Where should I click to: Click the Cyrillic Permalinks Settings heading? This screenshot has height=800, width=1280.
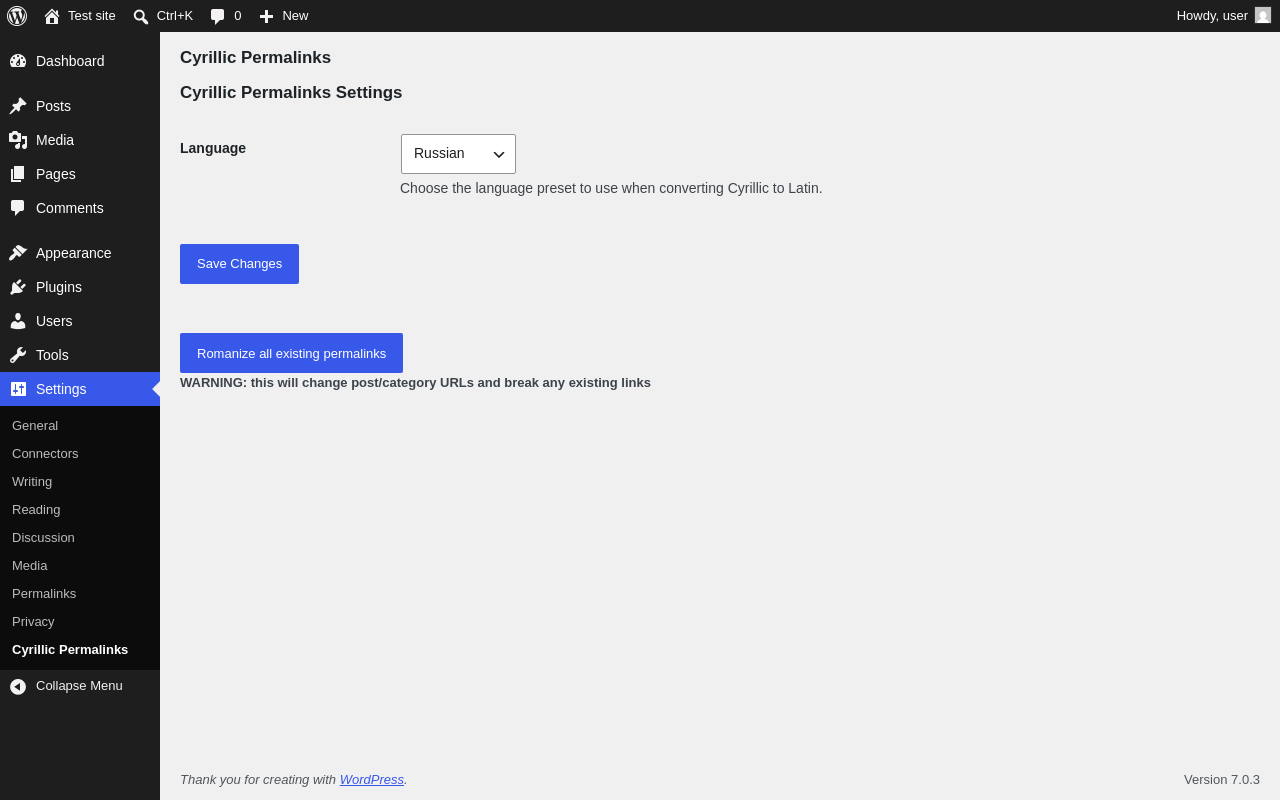(291, 93)
